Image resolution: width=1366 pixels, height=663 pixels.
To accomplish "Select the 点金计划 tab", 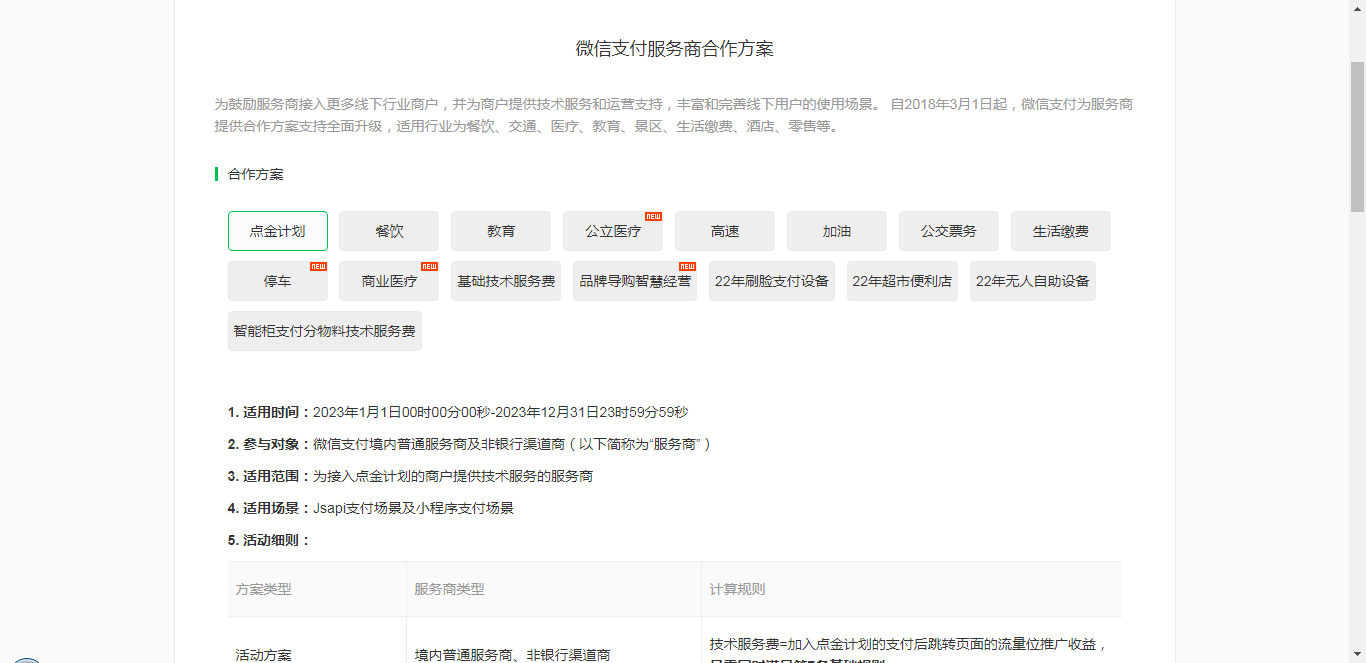I will [x=278, y=231].
